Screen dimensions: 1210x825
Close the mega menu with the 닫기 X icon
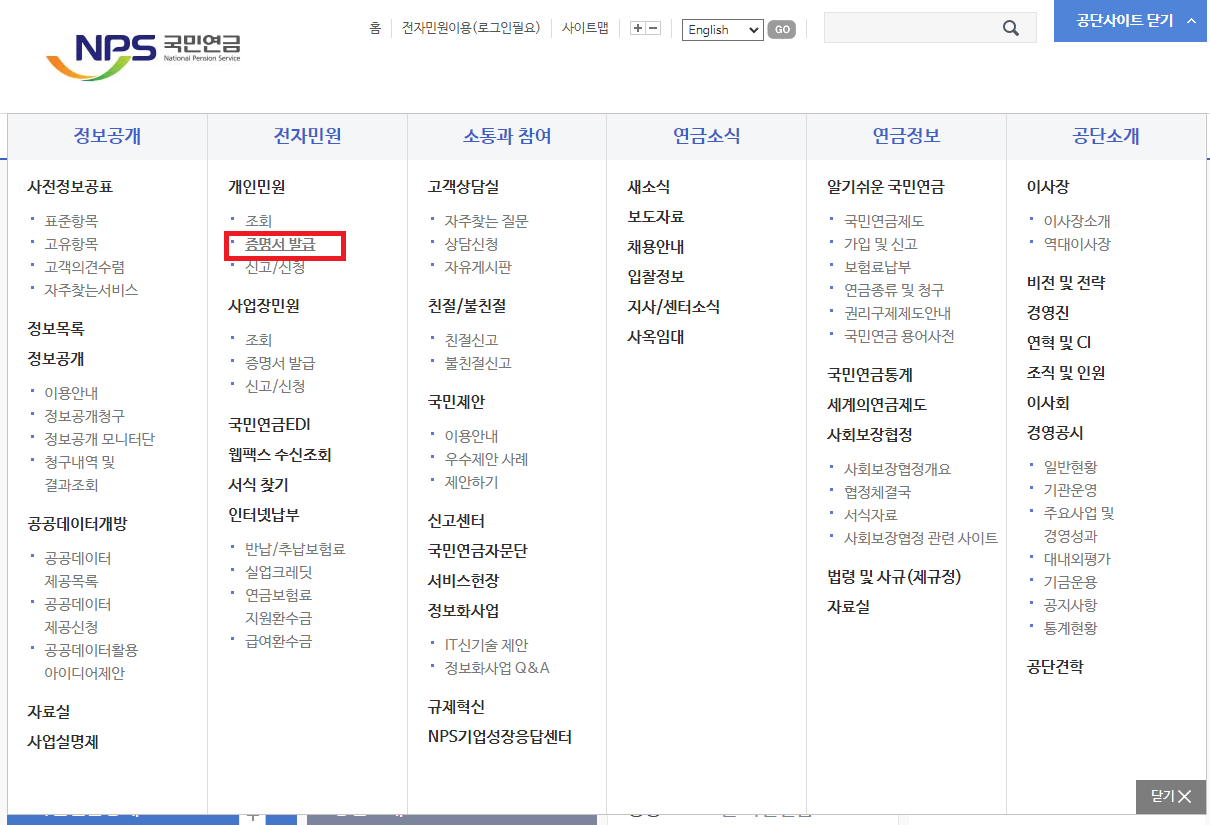(x=1170, y=797)
